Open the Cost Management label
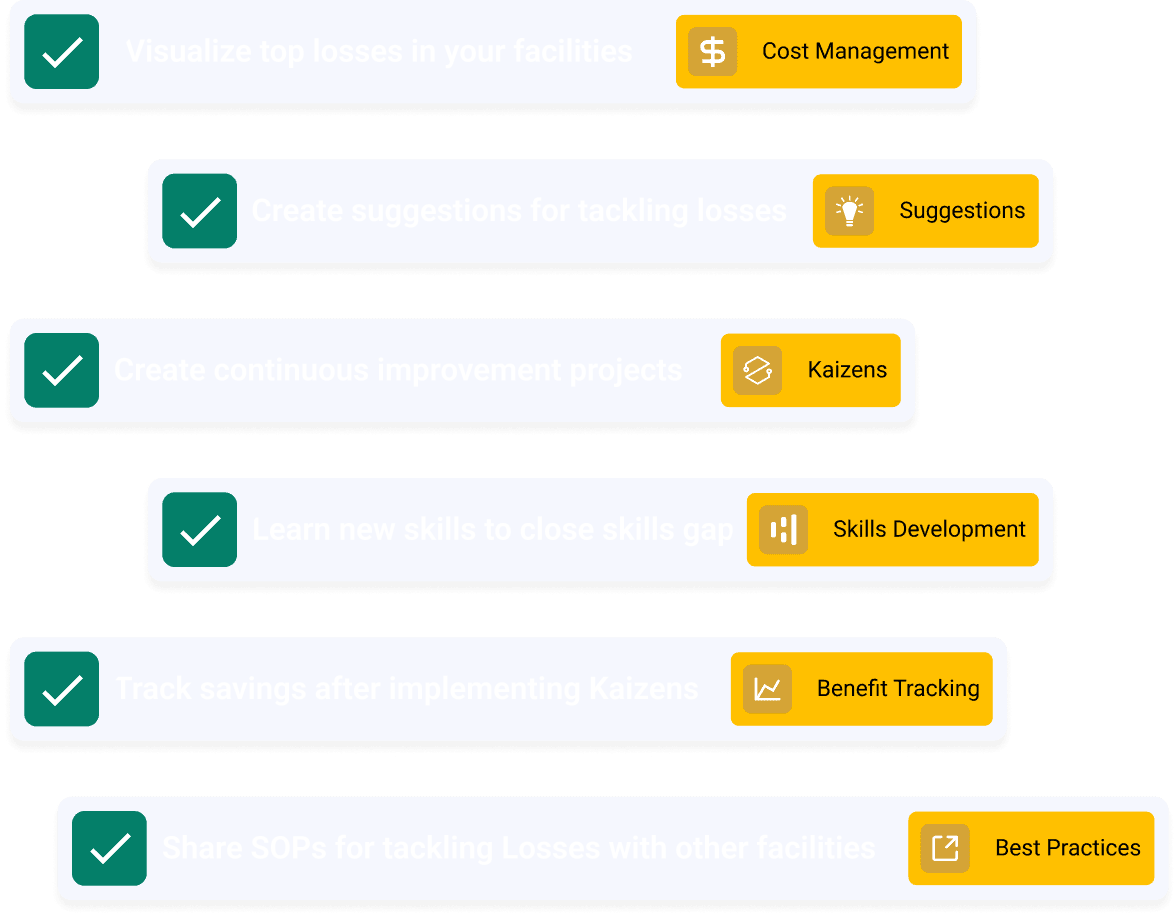The image size is (1176, 917). pyautogui.click(x=855, y=51)
